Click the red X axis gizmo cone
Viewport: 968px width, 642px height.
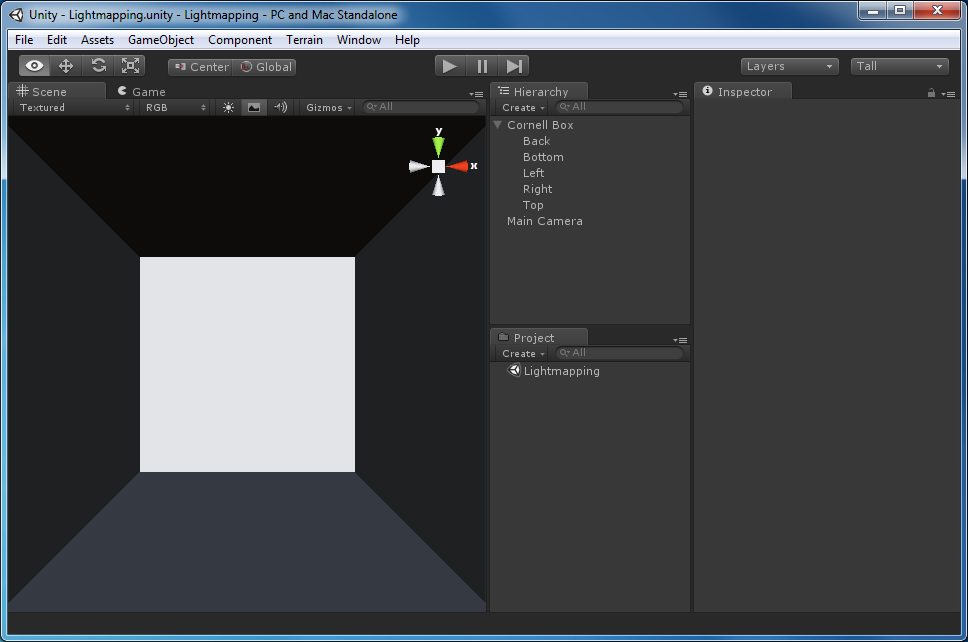point(459,166)
